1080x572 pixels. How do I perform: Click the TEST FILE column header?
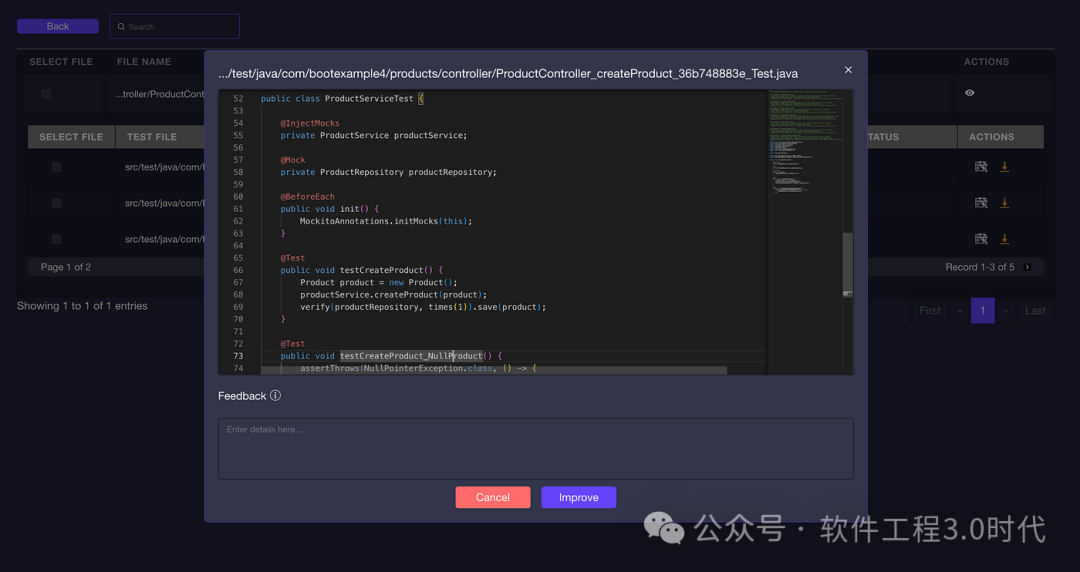(x=152, y=136)
